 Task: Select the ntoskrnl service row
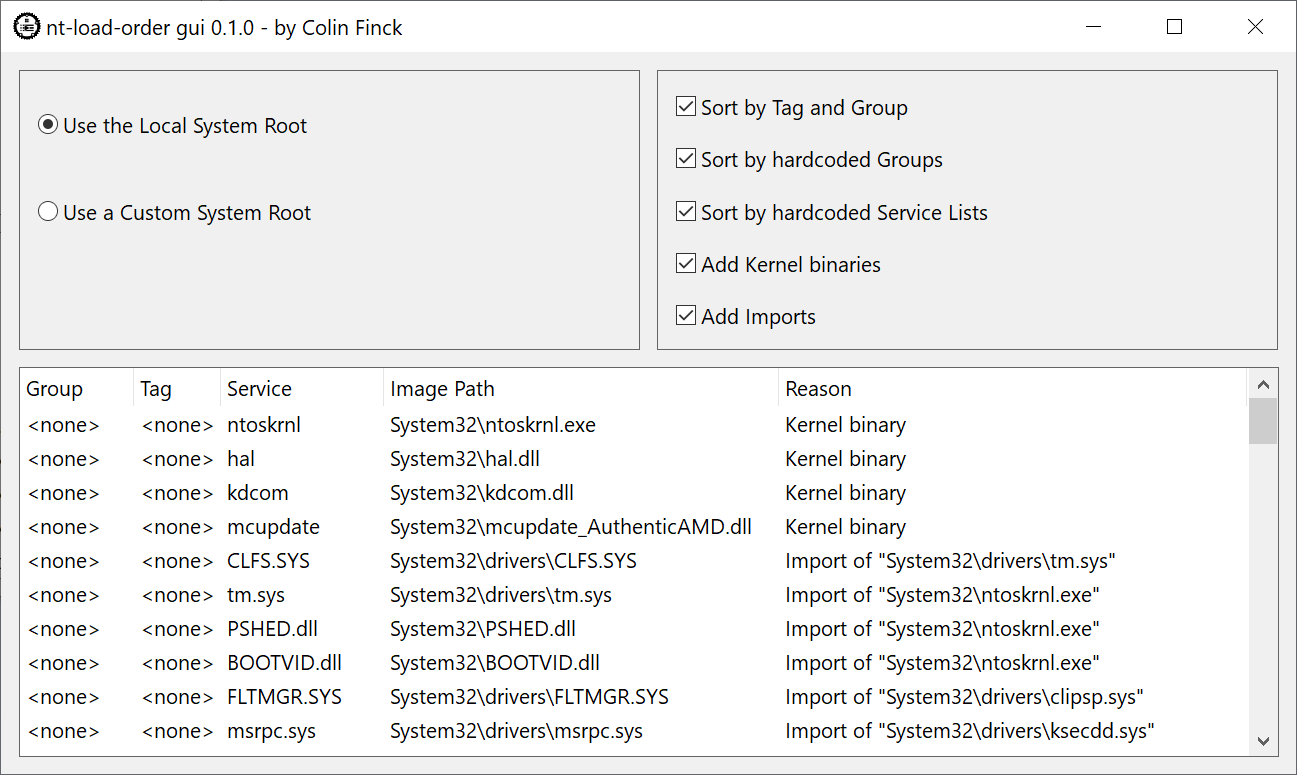tap(264, 425)
